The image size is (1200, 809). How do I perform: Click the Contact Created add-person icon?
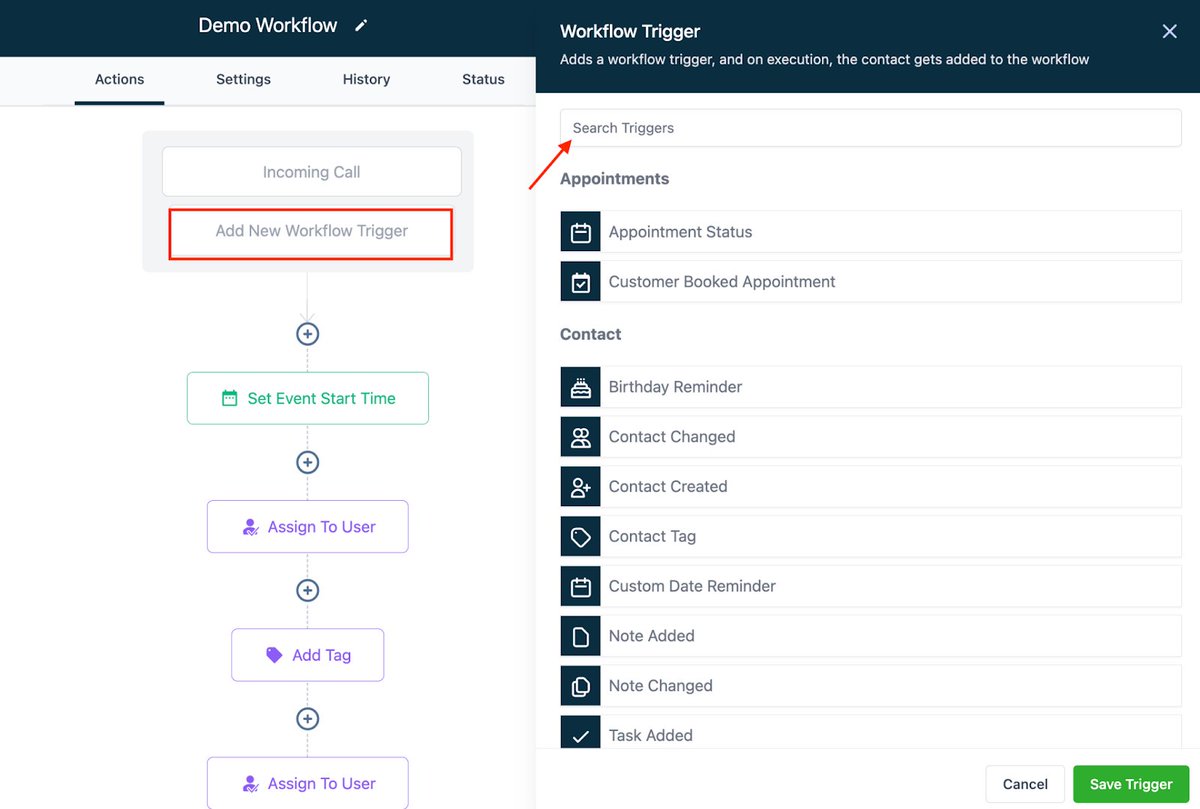click(581, 487)
